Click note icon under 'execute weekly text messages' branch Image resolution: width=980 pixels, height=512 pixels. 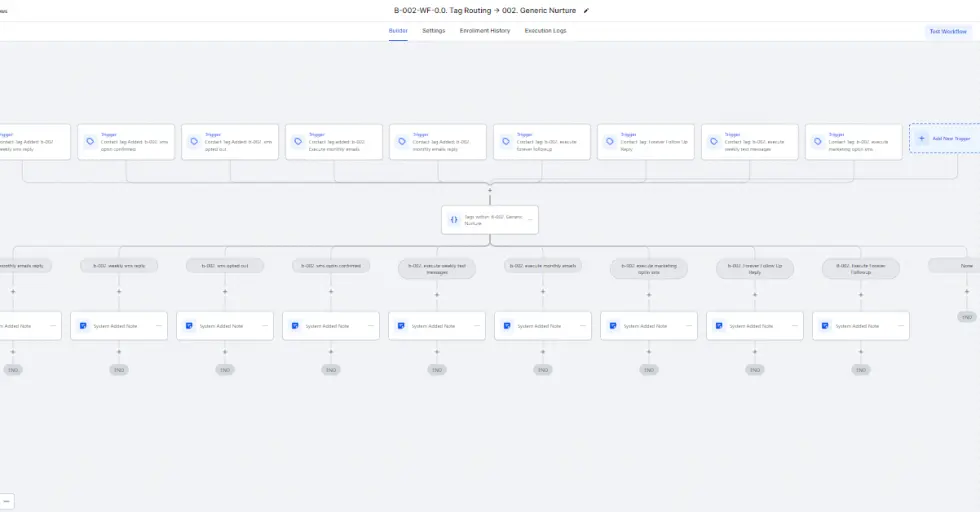pos(401,326)
